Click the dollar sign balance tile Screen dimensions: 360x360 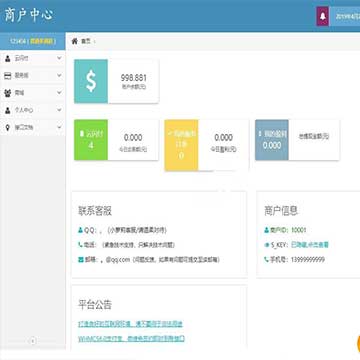[x=91, y=81]
